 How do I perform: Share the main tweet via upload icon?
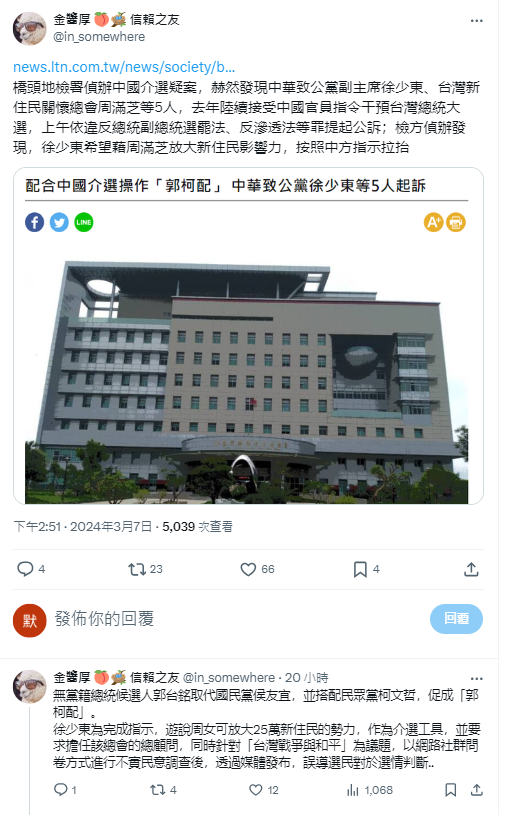click(471, 569)
